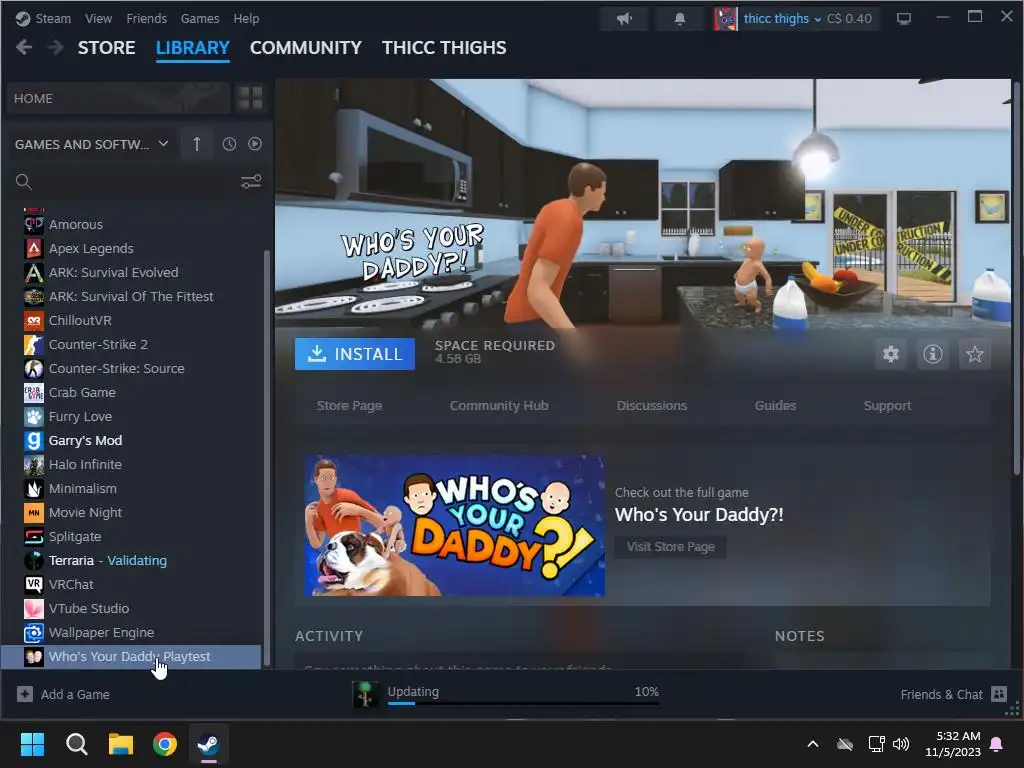This screenshot has width=1024, height=768.
Task: Toggle the ready-to-play filter icon
Action: coord(255,144)
